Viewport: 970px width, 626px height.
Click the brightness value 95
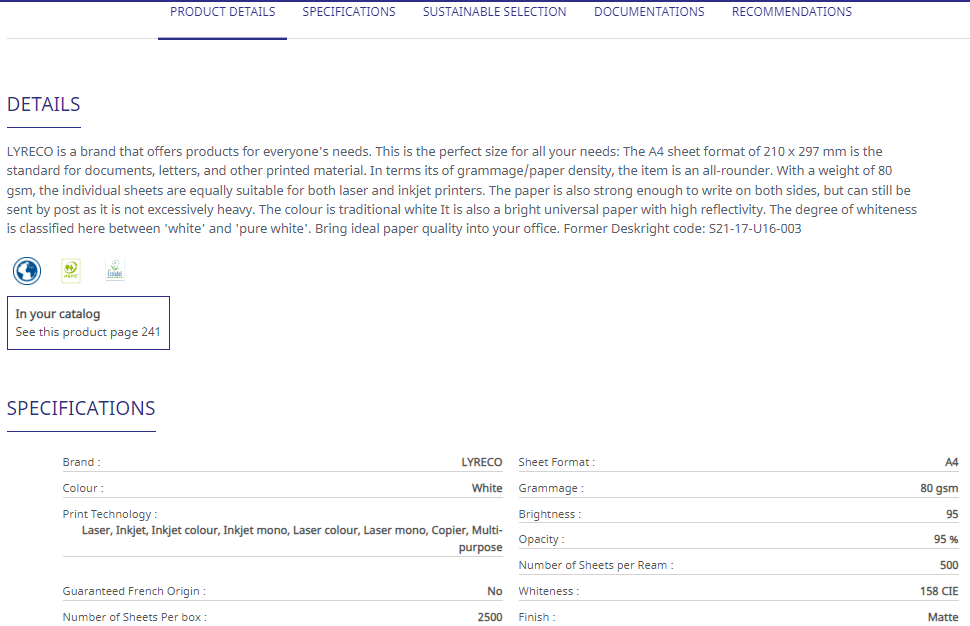click(952, 514)
